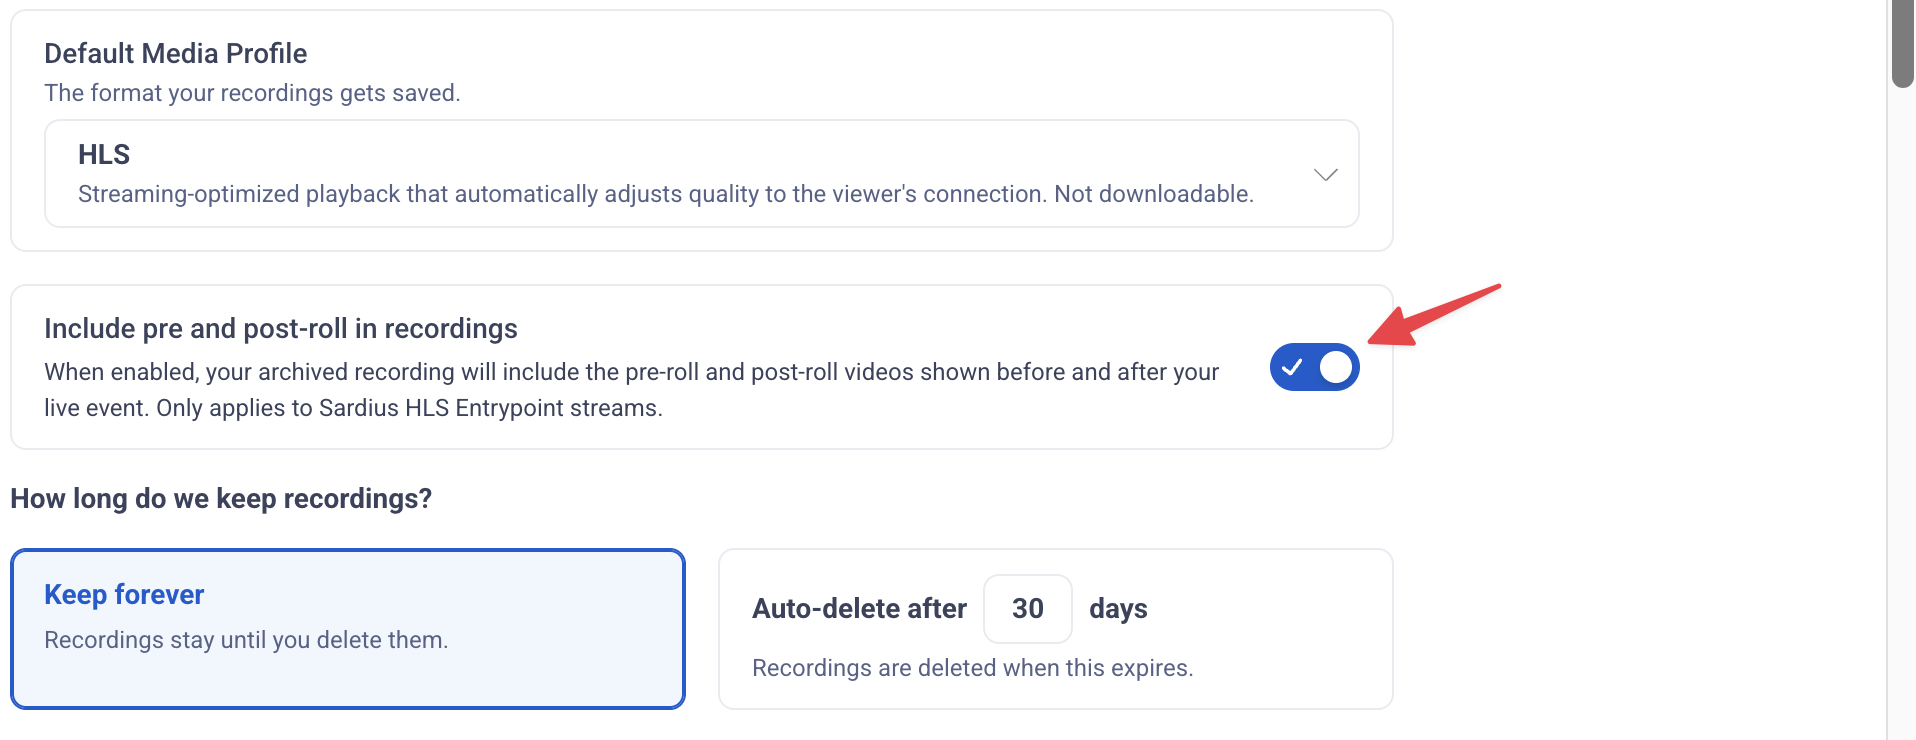The image size is (1916, 740).
Task: Click 'The format your recordings gets saved.' text
Action: tap(252, 93)
